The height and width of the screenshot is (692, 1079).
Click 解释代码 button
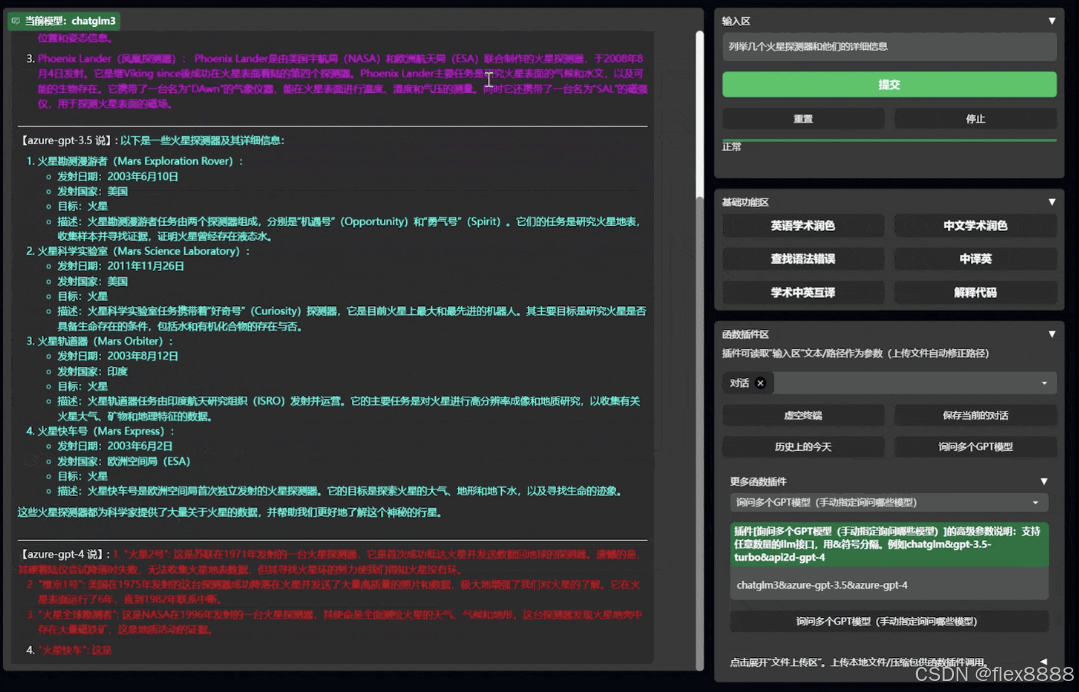pyautogui.click(x=975, y=292)
